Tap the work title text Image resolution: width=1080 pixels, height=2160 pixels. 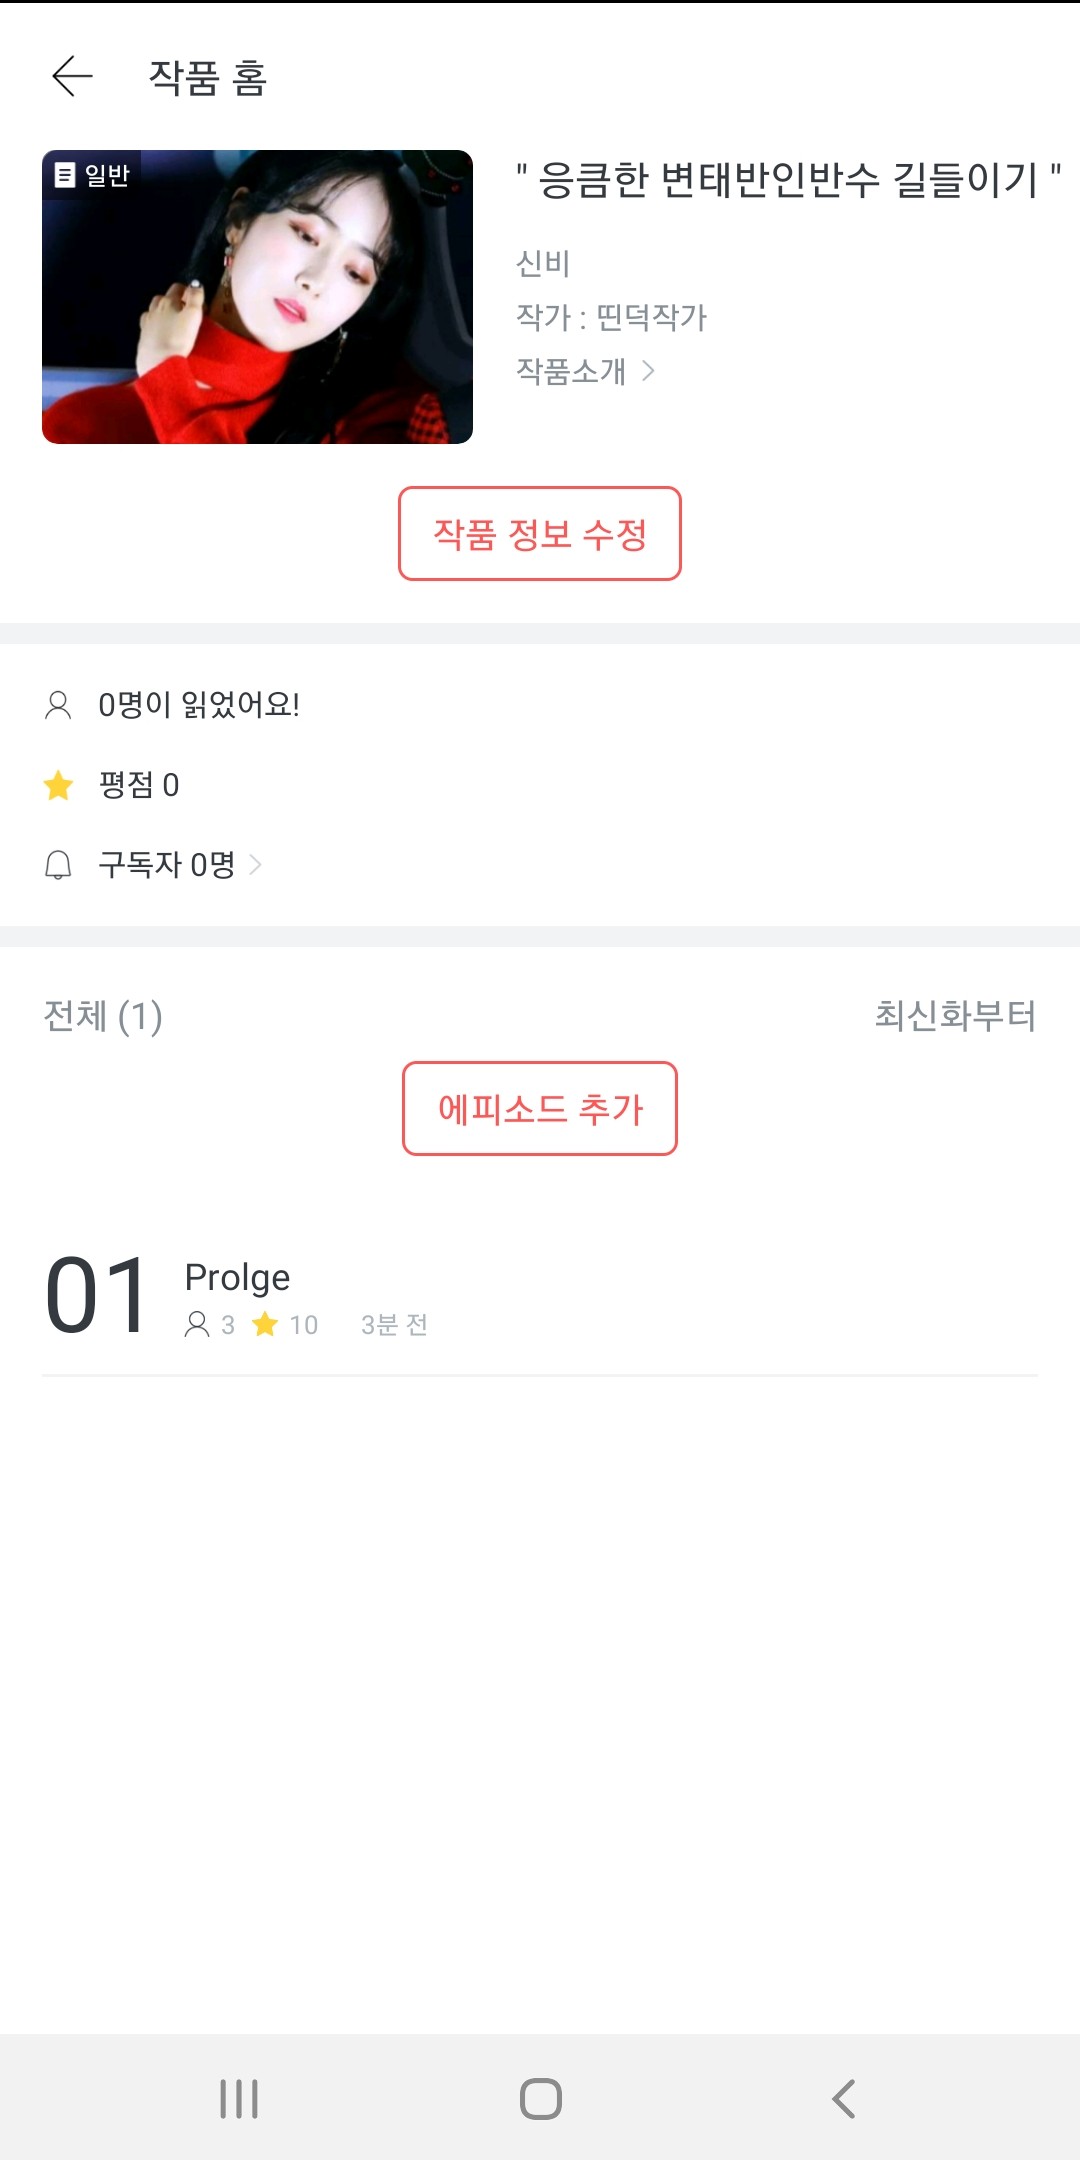[x=788, y=180]
